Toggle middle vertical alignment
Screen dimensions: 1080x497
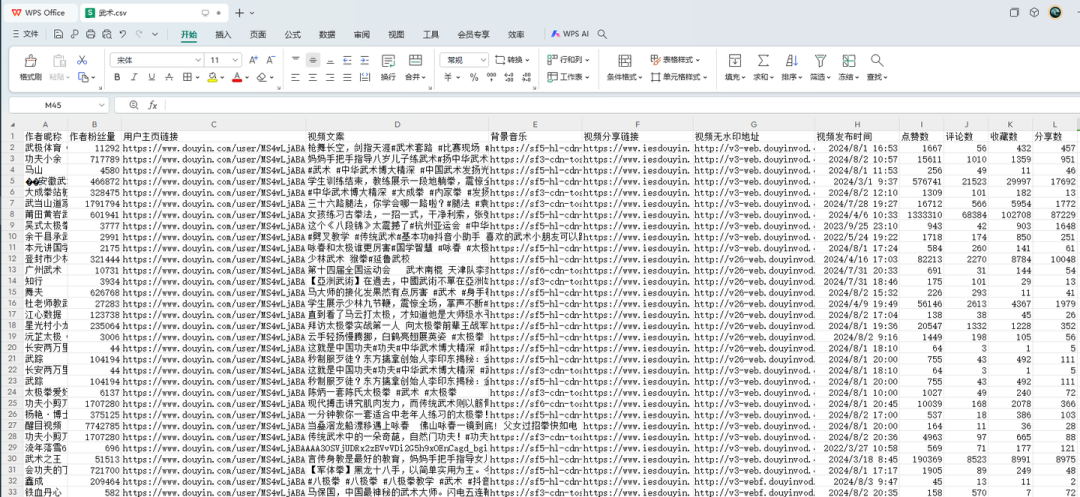[313, 60]
